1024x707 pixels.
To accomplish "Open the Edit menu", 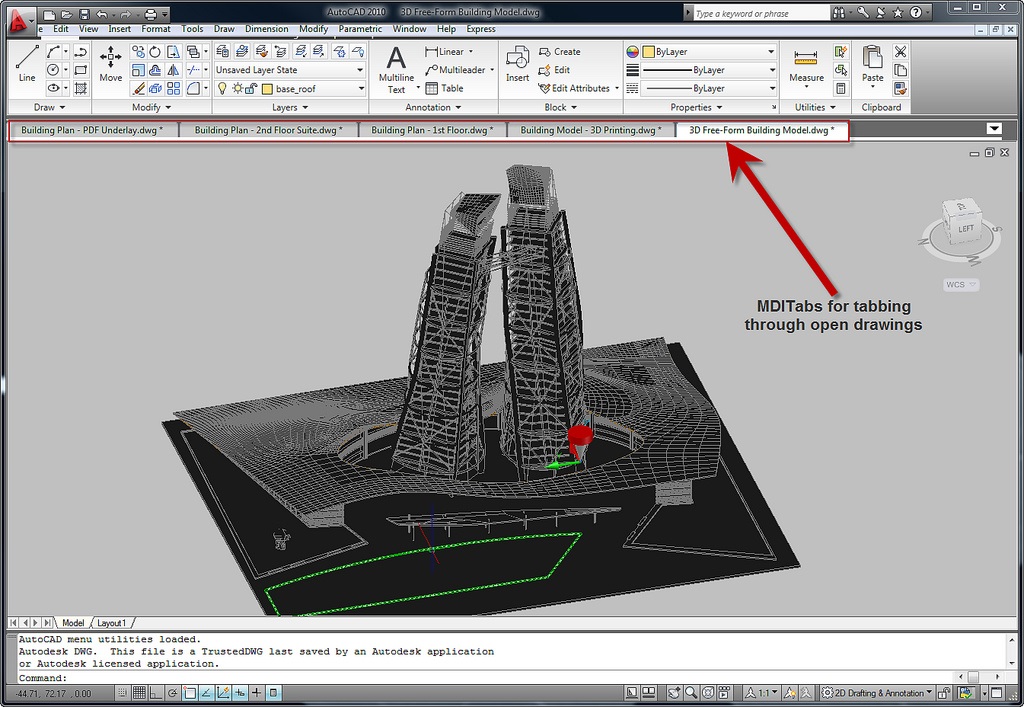I will (60, 29).
